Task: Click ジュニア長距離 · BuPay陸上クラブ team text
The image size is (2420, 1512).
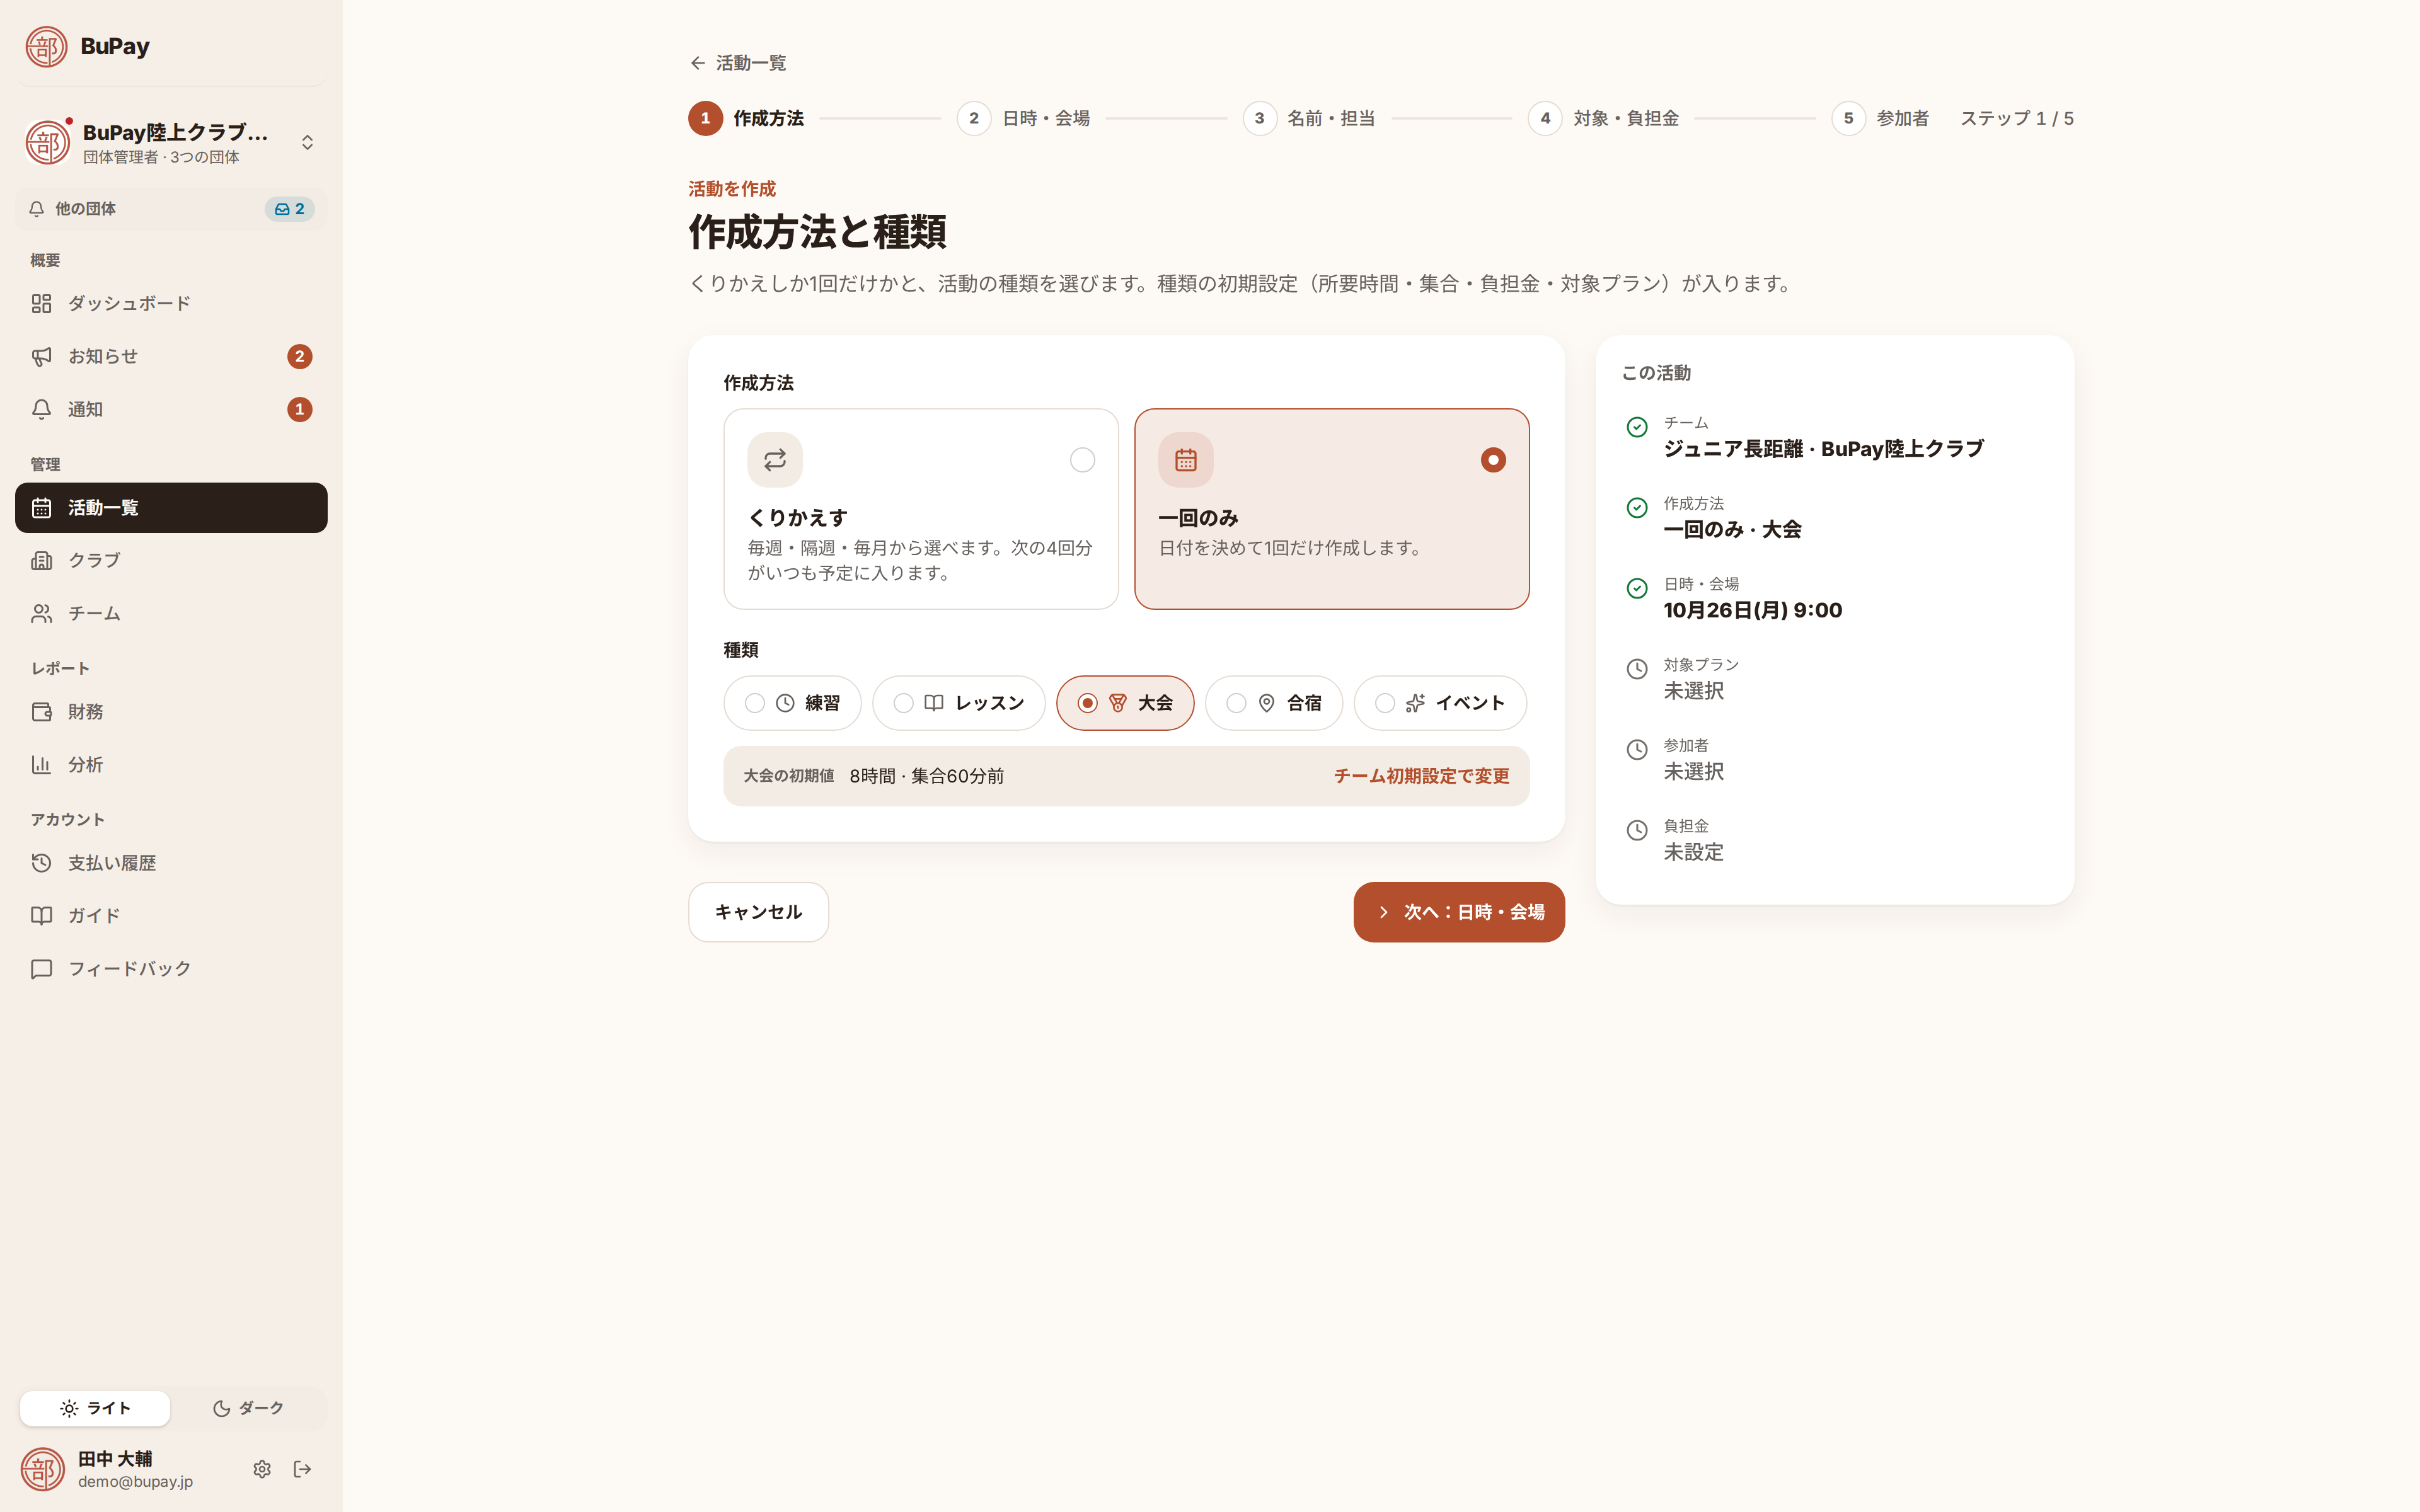Action: 1823,449
